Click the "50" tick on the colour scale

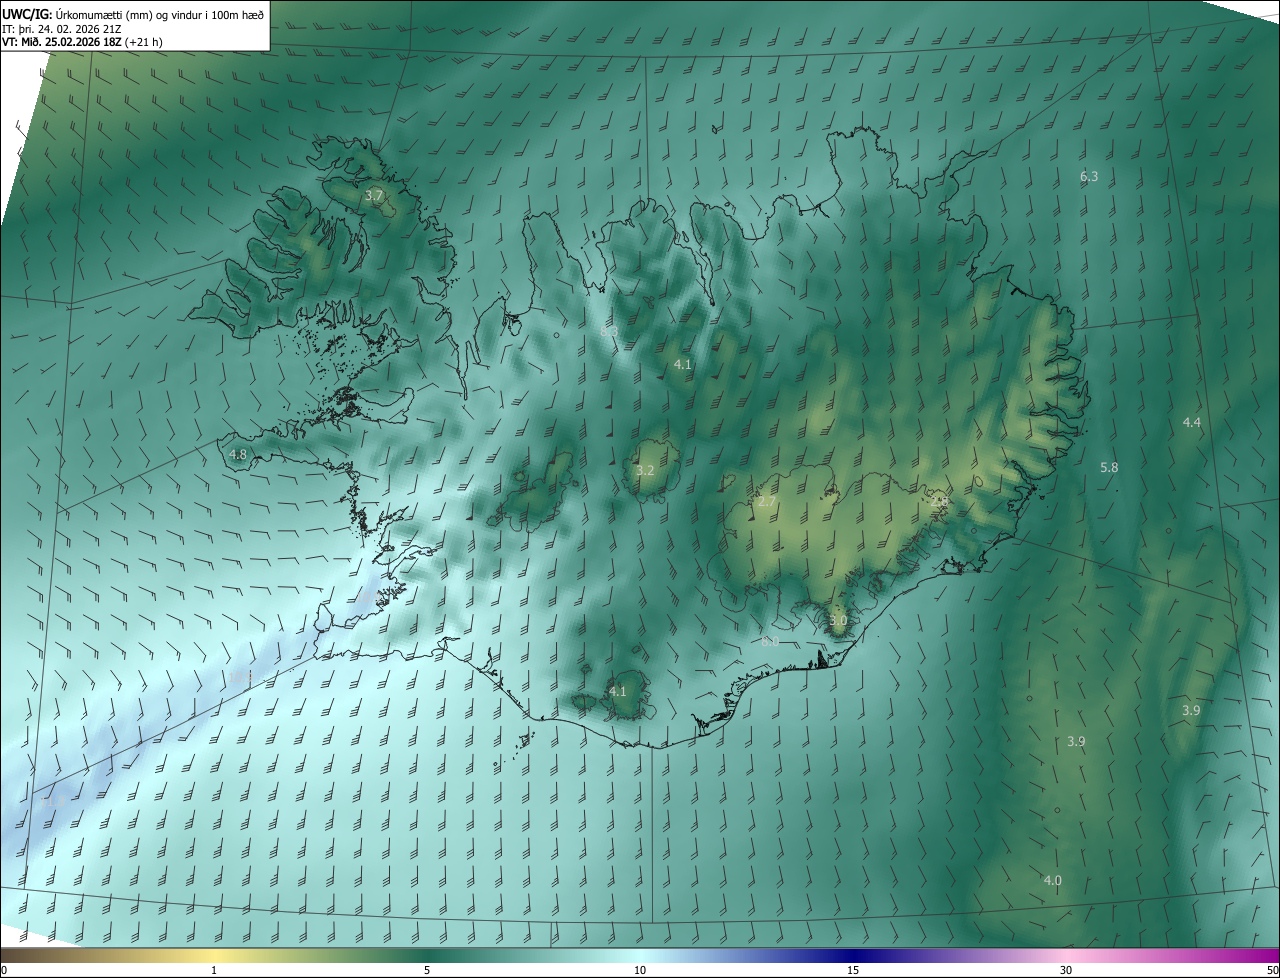1272,970
